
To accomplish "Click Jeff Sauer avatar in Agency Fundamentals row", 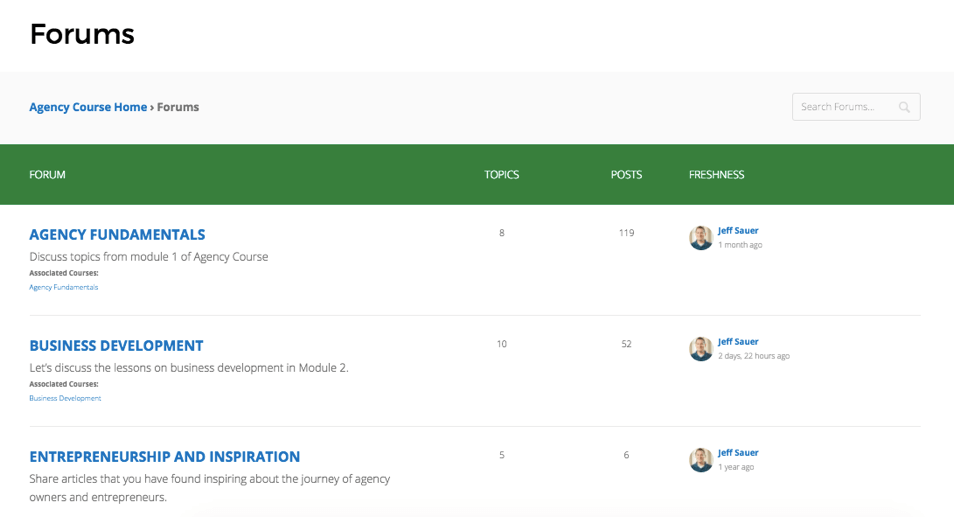I will (x=700, y=238).
